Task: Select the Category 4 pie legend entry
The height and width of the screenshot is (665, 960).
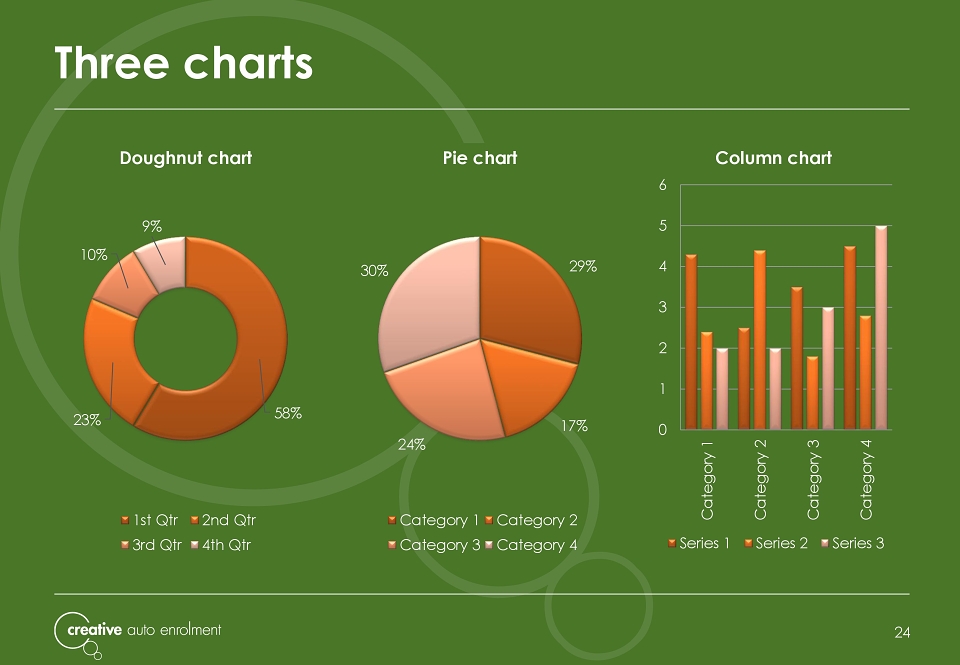Action: [x=531, y=545]
